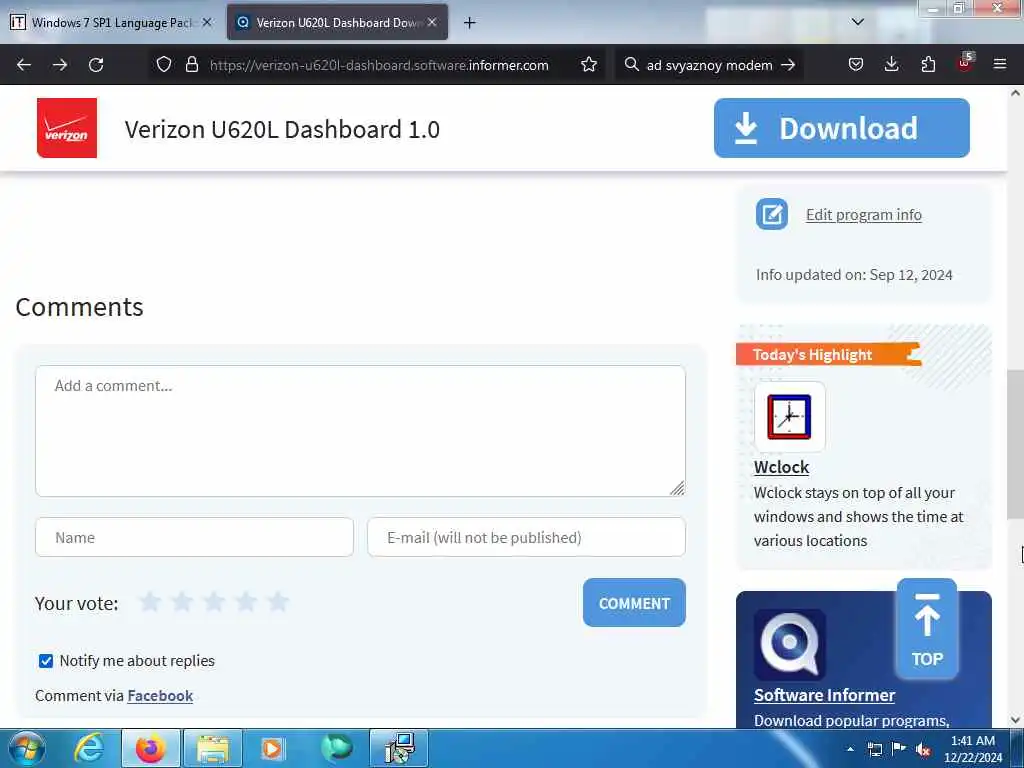Open the Facebook comment link
Viewport: 1024px width, 768px height.
pyautogui.click(x=160, y=696)
